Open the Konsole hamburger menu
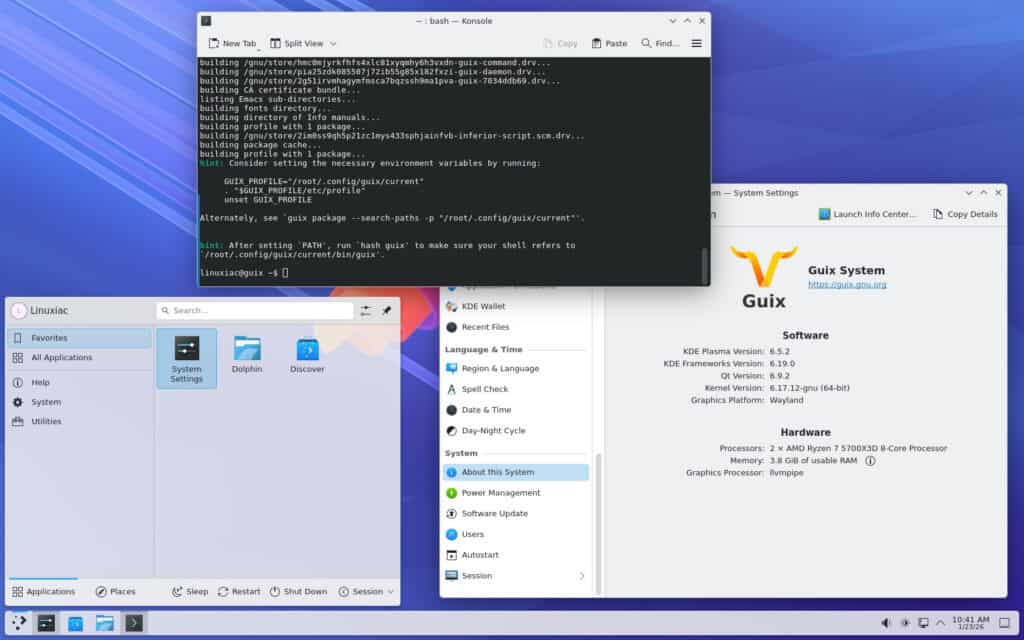1024x640 pixels. (x=695, y=43)
